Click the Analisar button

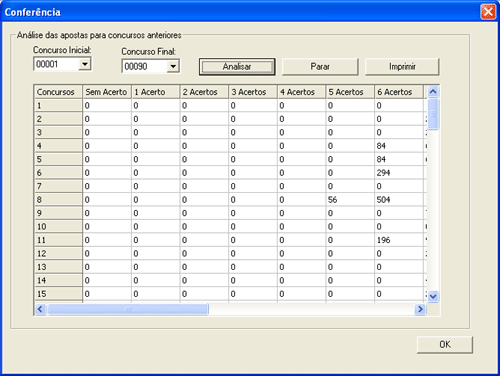coord(237,67)
